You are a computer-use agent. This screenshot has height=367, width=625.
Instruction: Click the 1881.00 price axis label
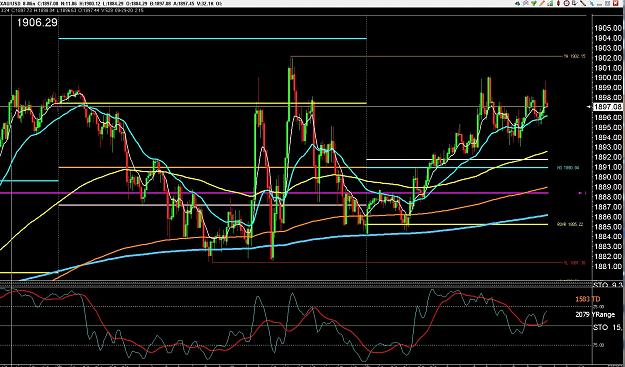tap(608, 266)
